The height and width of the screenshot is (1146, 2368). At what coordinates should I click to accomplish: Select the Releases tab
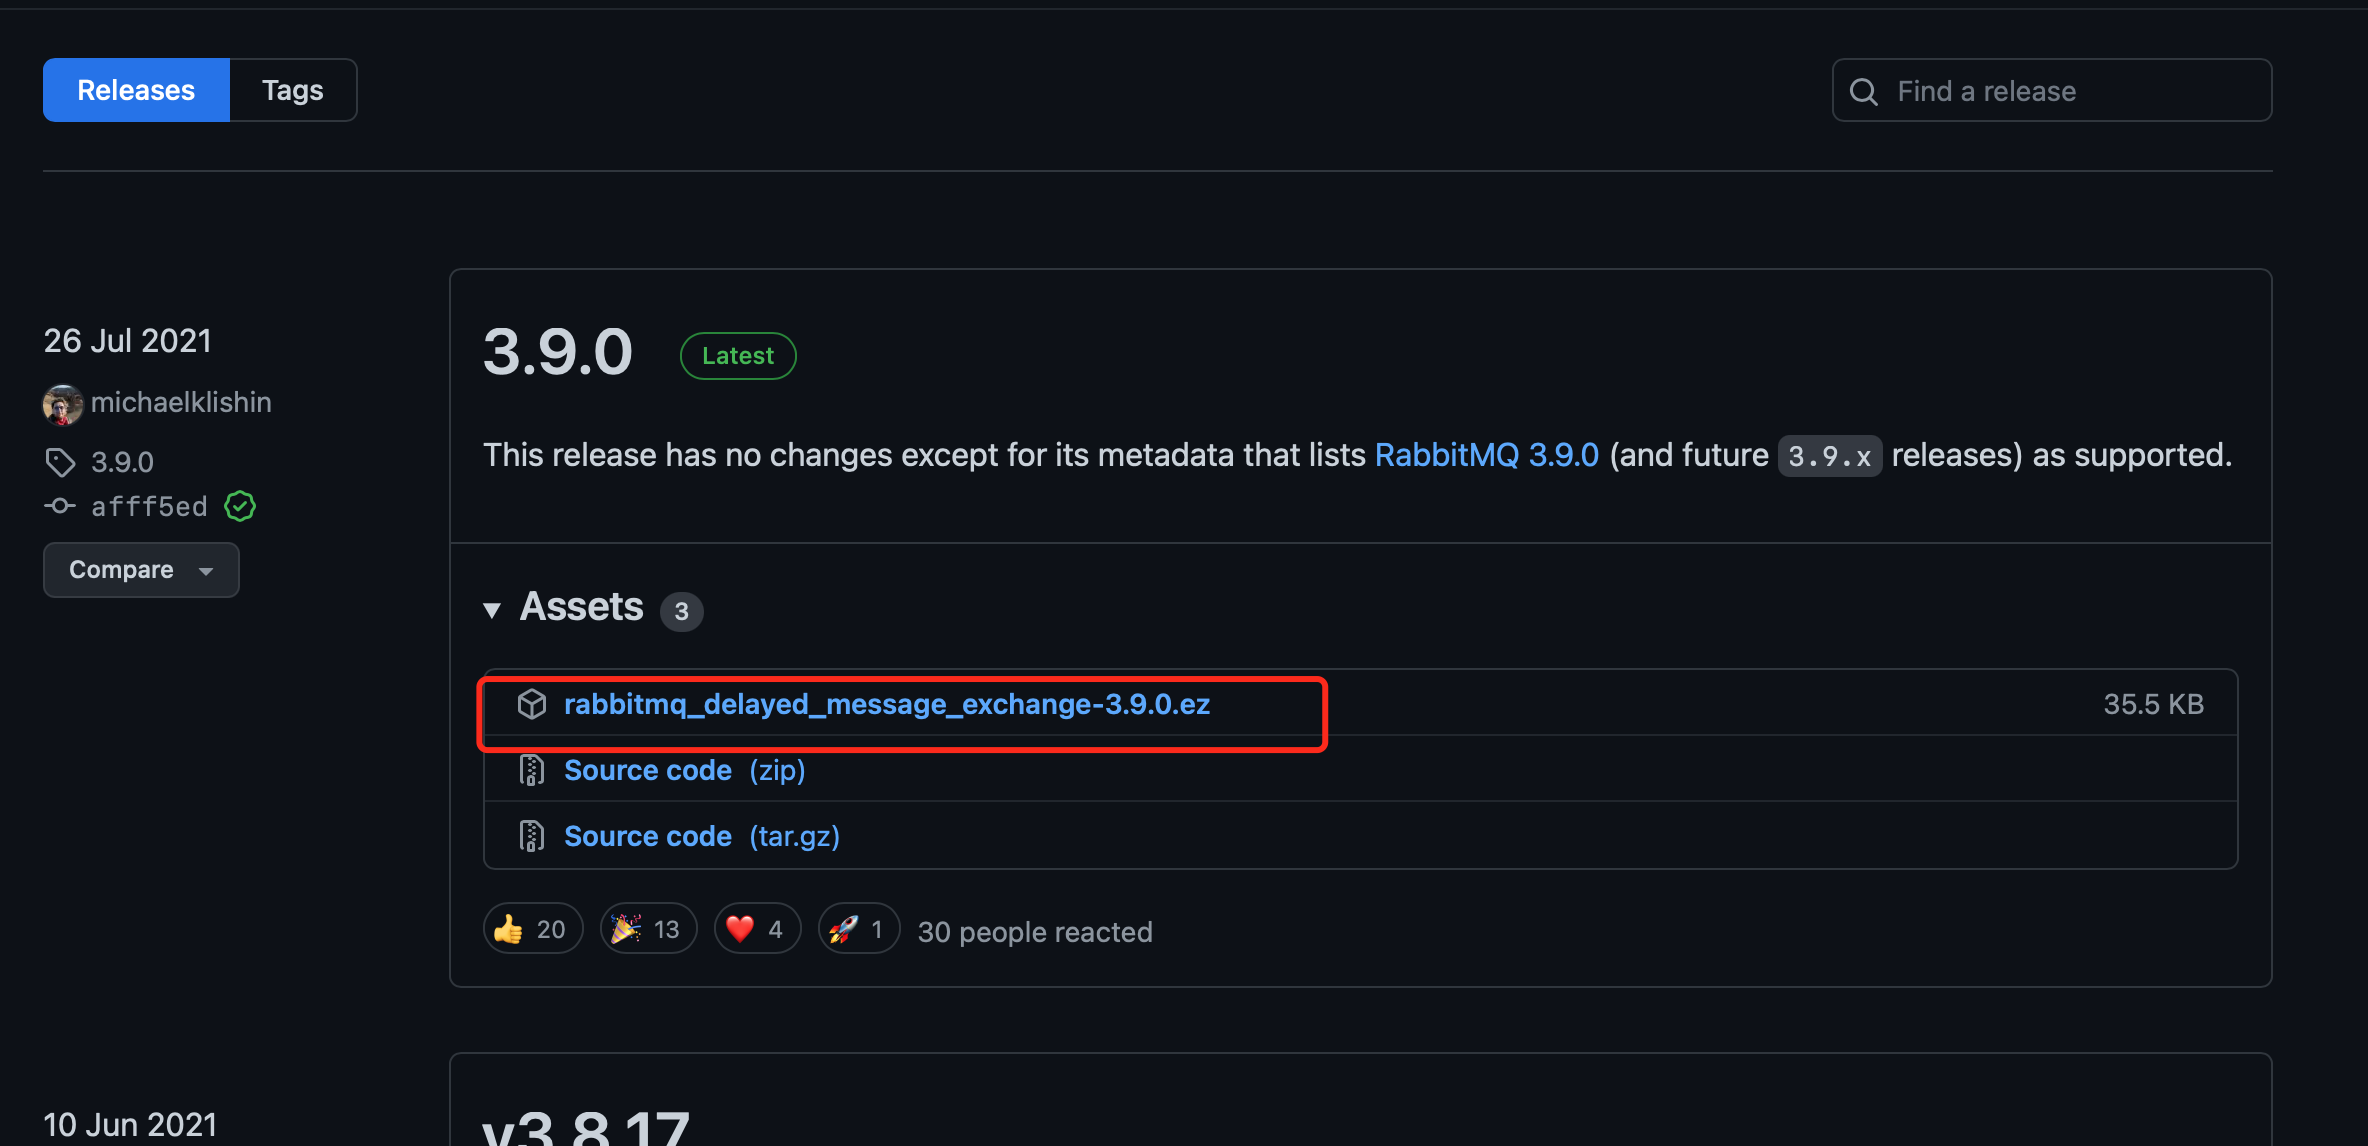coord(136,90)
